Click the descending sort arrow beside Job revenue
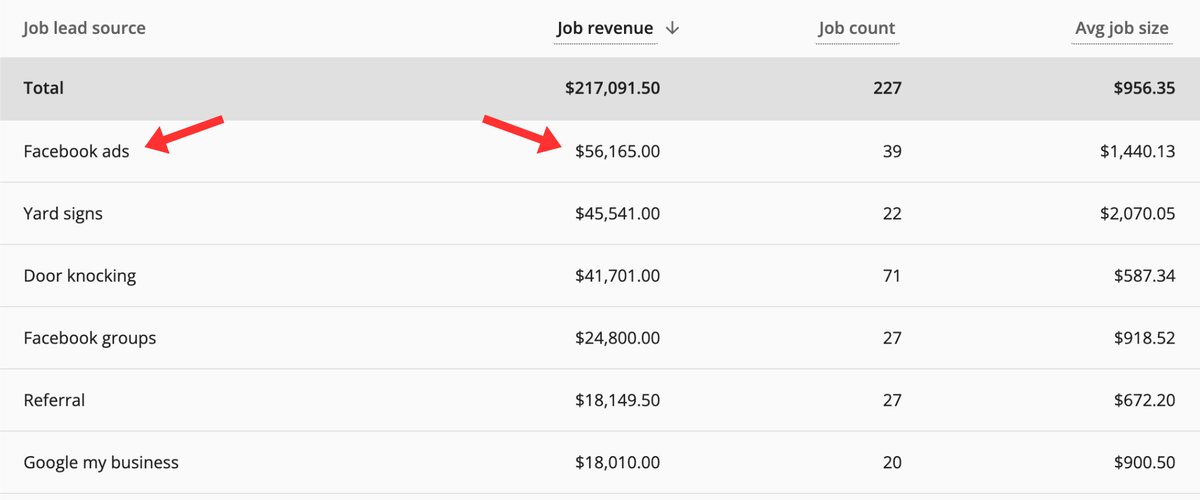 [672, 28]
